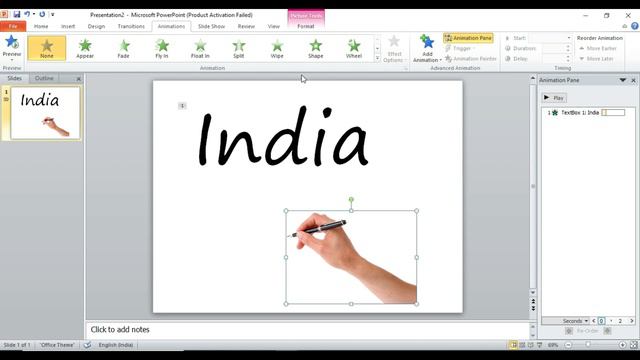This screenshot has height=360, width=640.
Task: Switch to Normal view in status bar
Action: click(513, 345)
